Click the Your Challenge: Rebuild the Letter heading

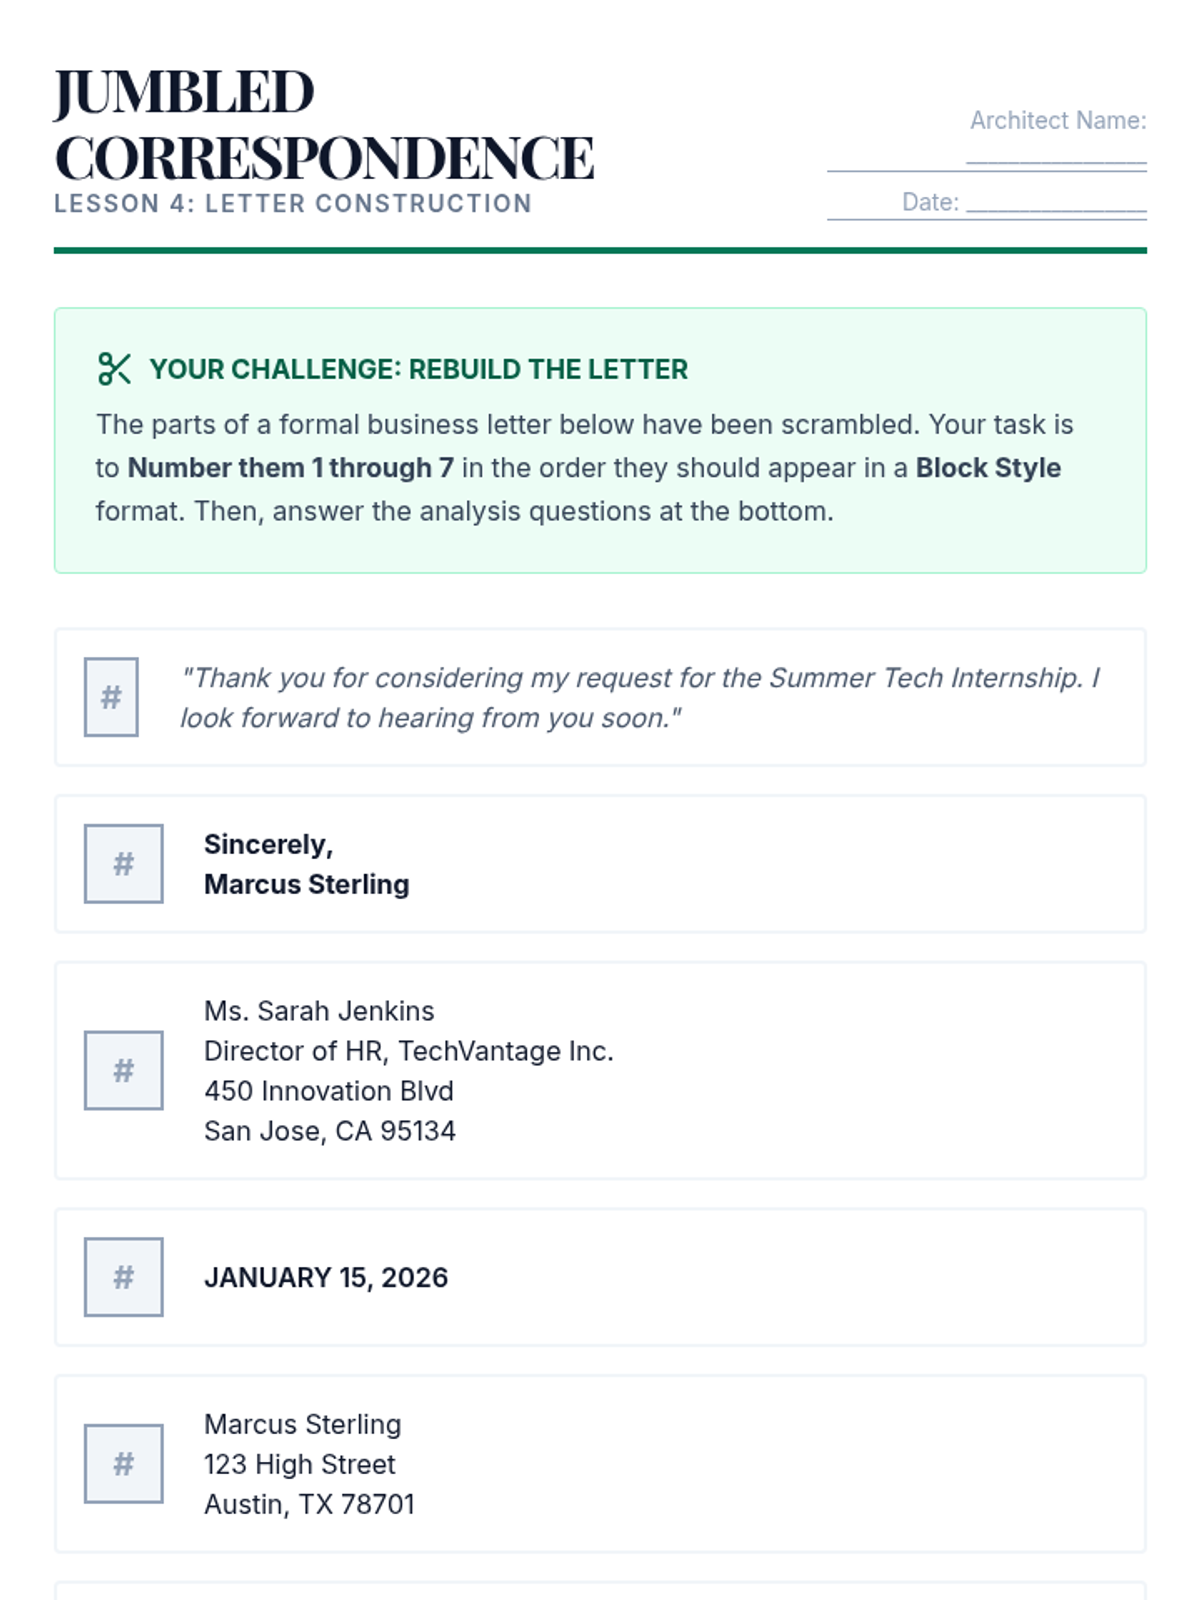tap(418, 369)
